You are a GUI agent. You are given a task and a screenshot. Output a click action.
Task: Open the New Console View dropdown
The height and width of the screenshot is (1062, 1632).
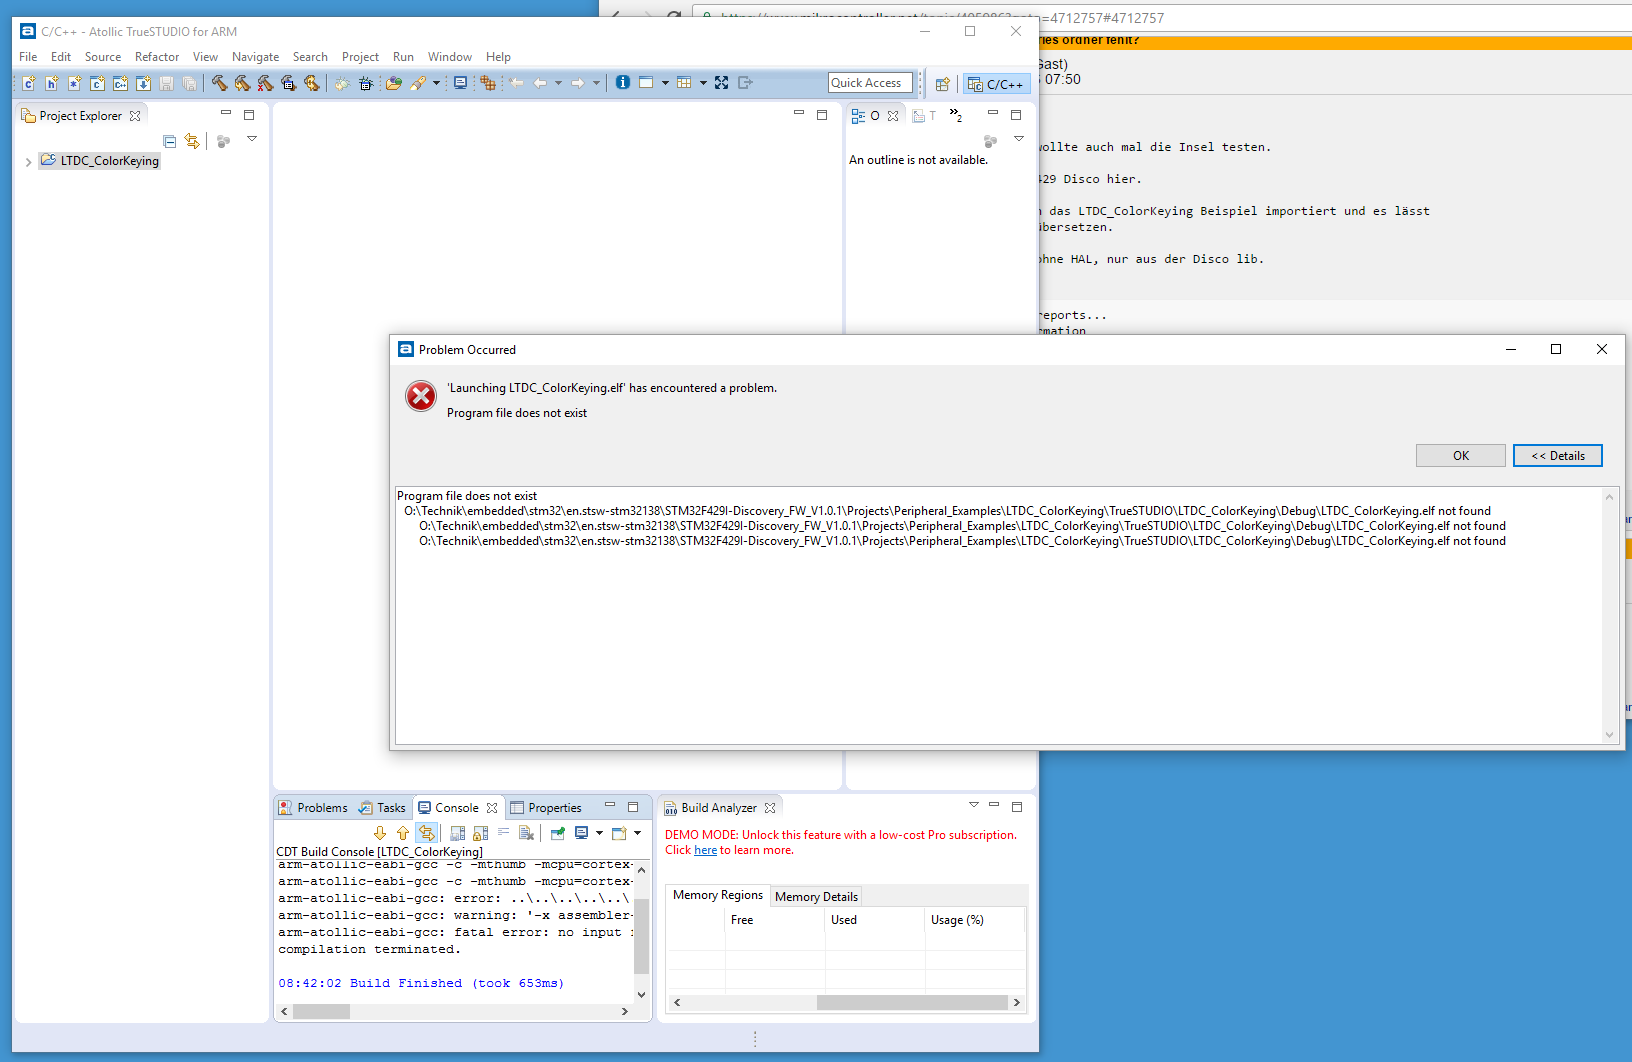point(637,833)
